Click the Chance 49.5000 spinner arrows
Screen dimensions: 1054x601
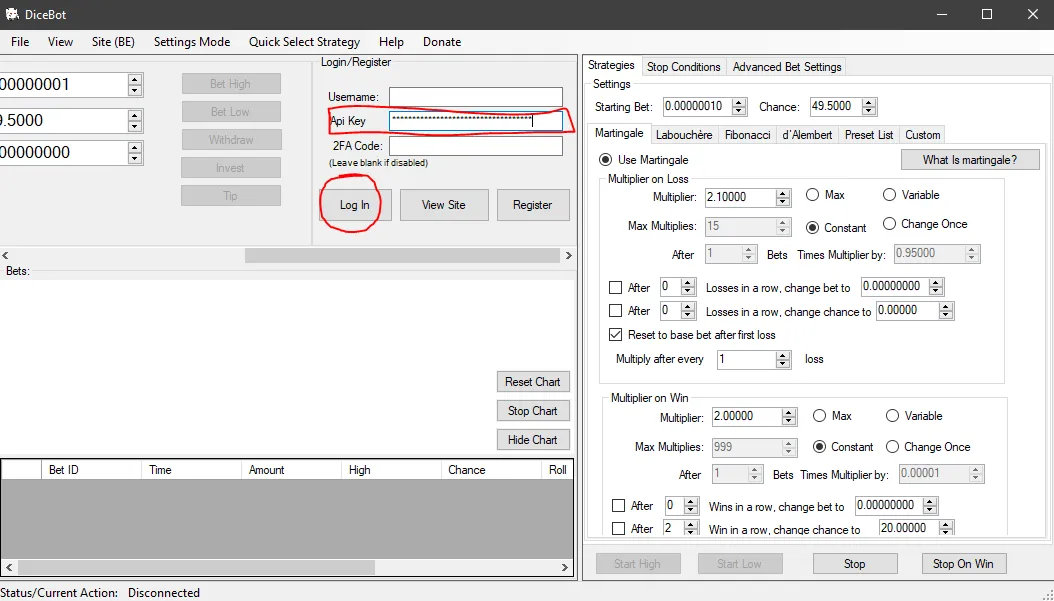coord(869,106)
